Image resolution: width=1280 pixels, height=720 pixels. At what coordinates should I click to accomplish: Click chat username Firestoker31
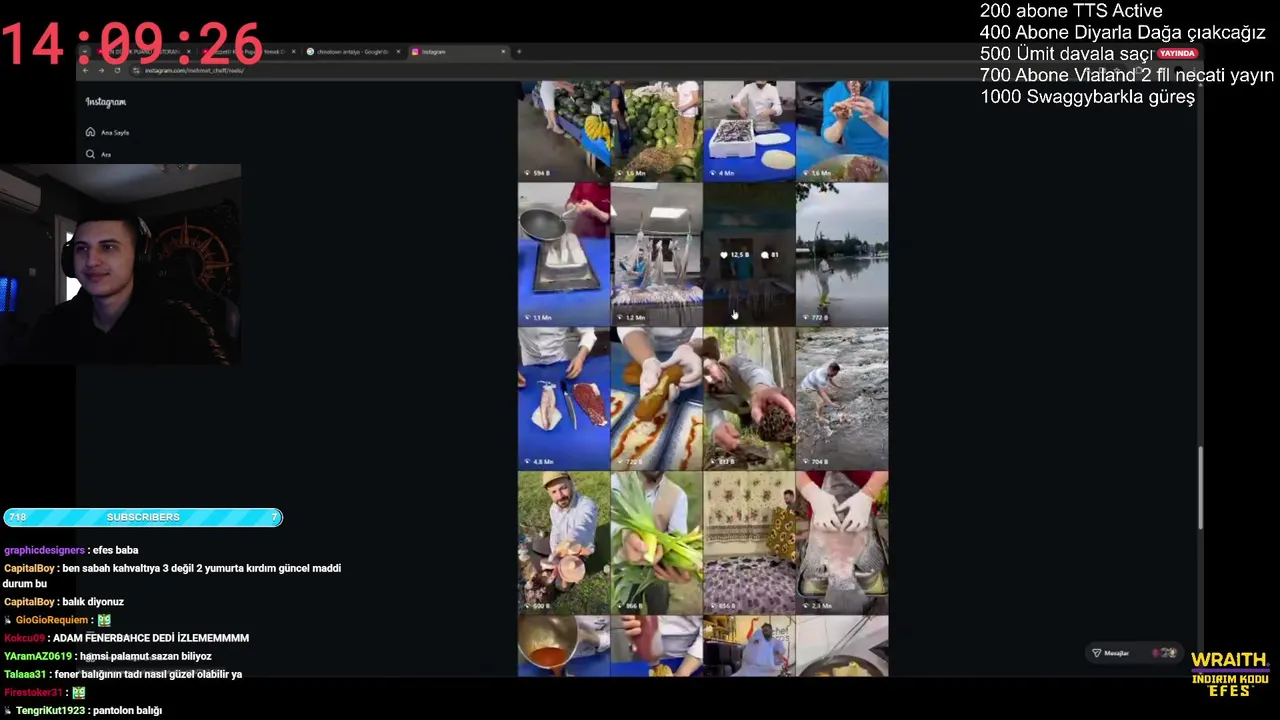click(x=33, y=692)
